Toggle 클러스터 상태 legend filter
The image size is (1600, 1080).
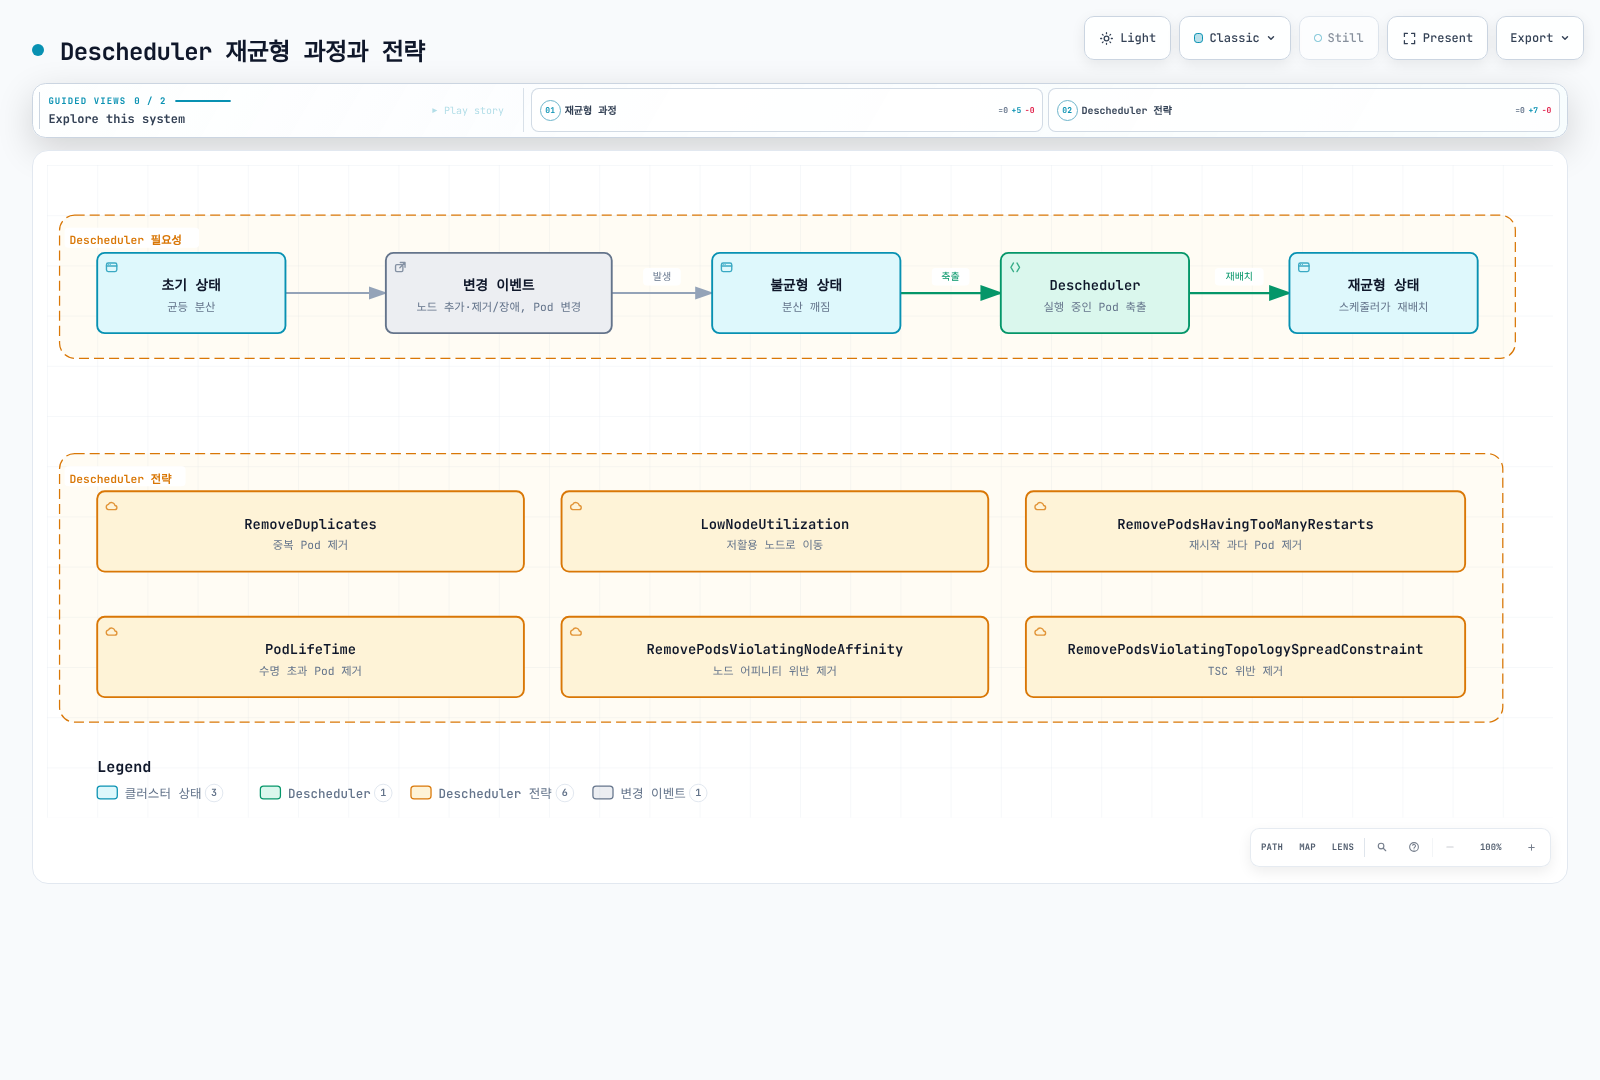tap(160, 793)
